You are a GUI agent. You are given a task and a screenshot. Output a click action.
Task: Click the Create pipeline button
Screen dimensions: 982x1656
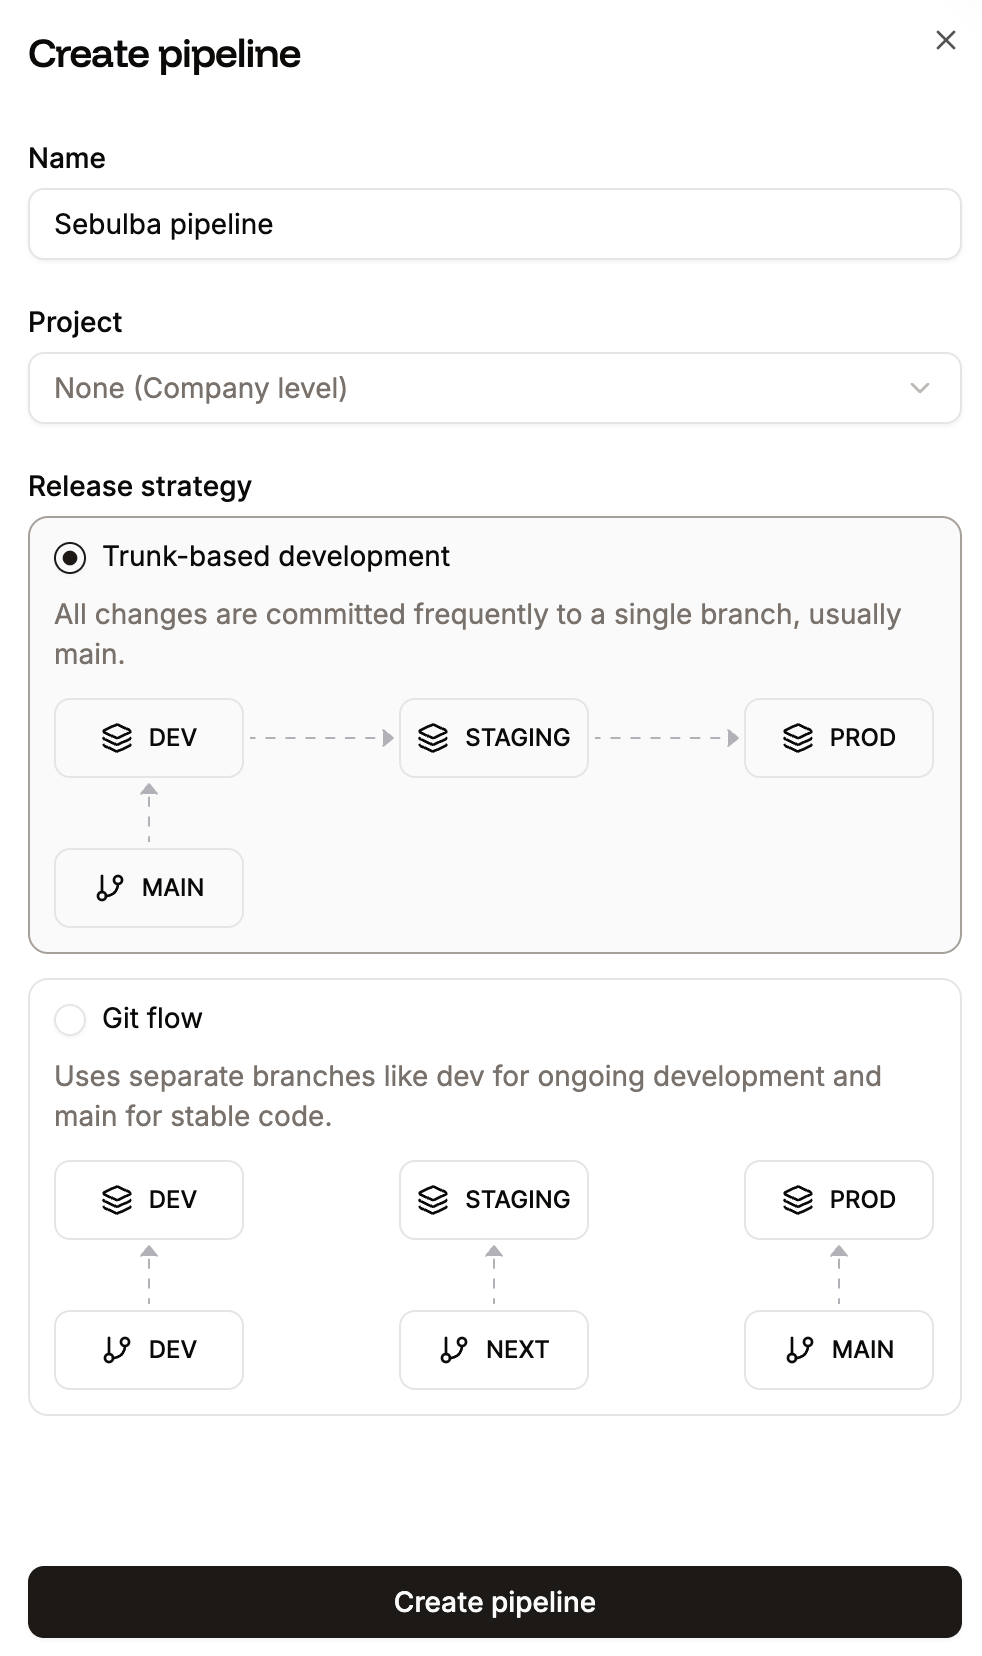tap(494, 1602)
